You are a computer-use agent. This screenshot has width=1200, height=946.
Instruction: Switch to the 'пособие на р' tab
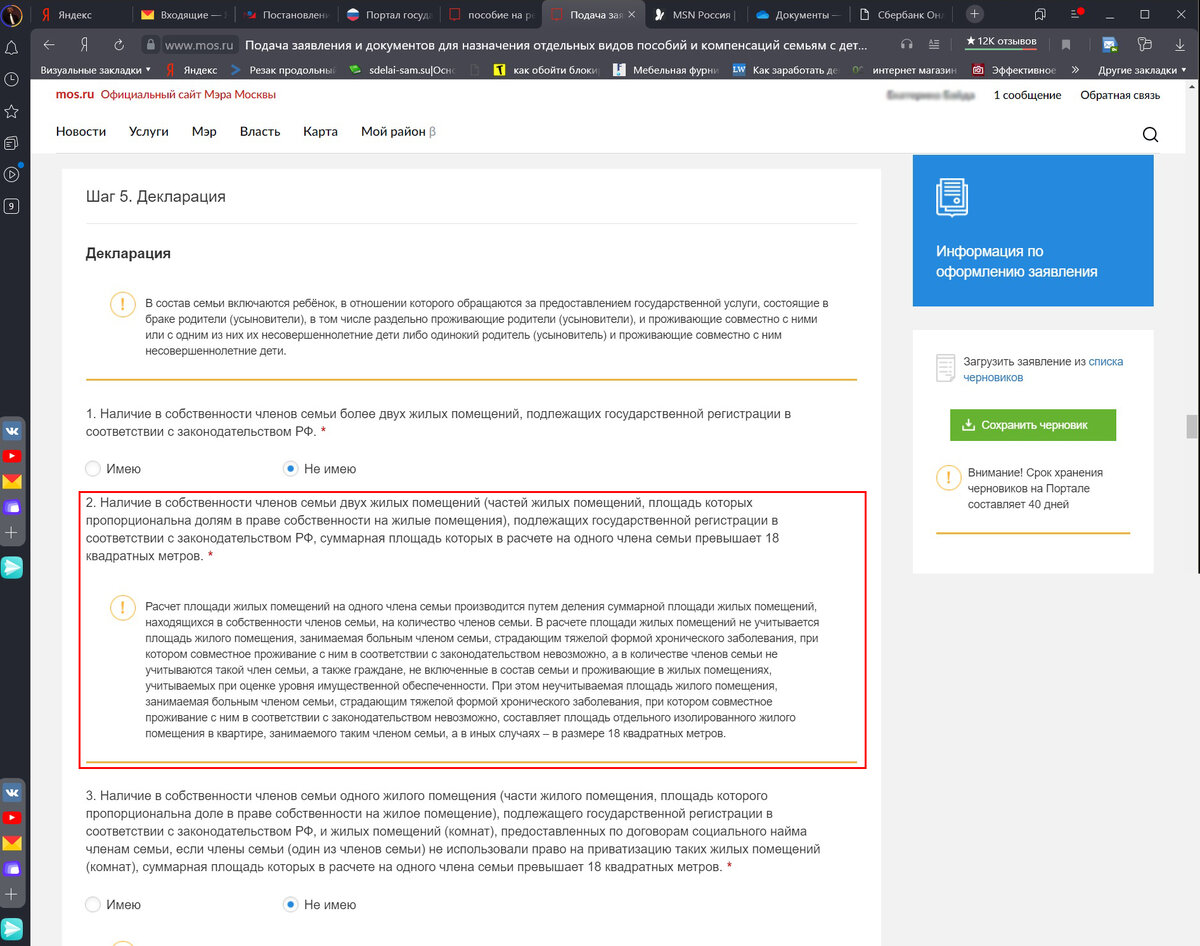pyautogui.click(x=490, y=15)
